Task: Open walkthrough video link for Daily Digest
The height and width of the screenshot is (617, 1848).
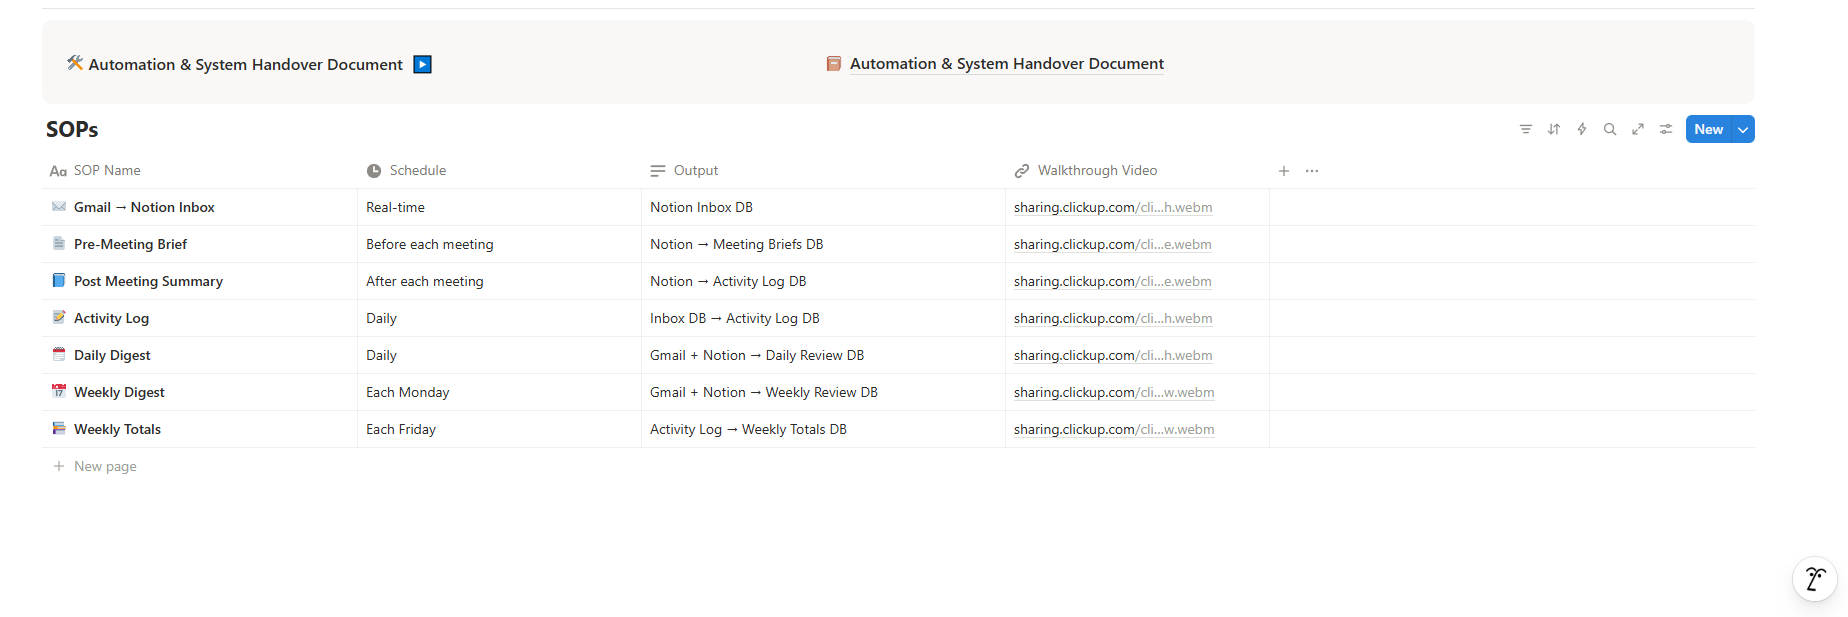Action: point(1113,355)
